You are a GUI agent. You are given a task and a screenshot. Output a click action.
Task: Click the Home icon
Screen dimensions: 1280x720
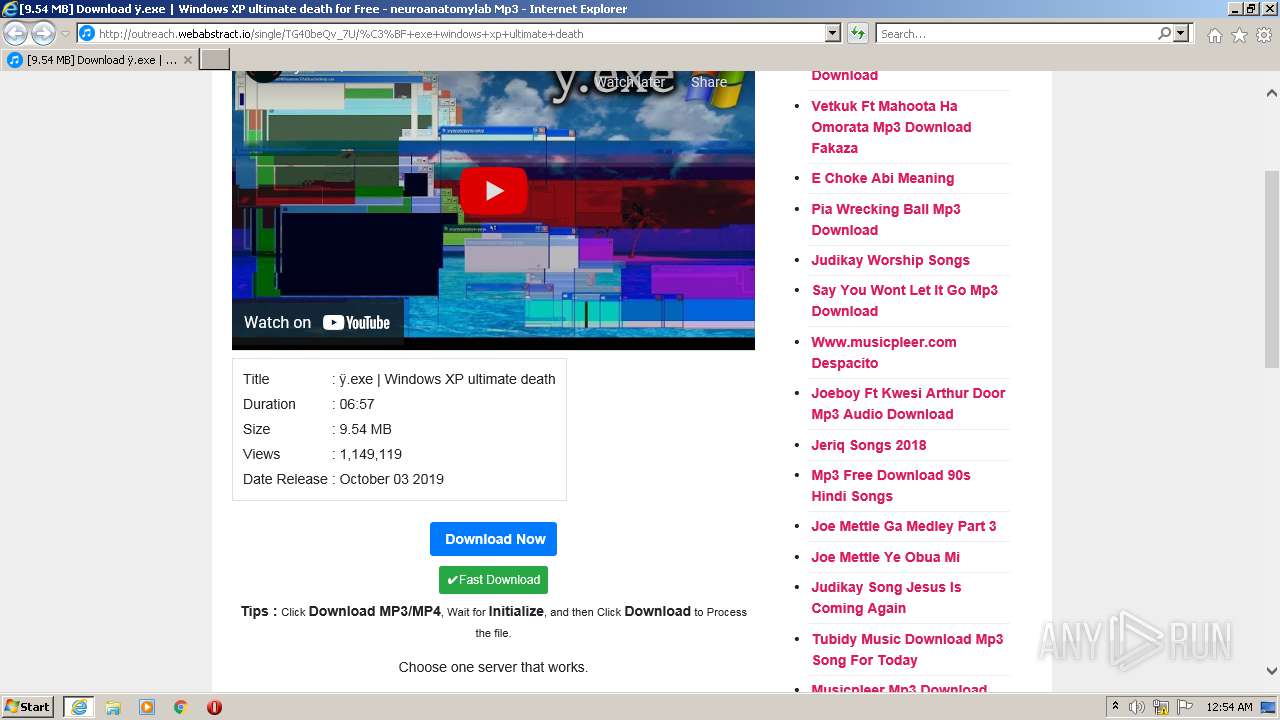[x=1214, y=35]
